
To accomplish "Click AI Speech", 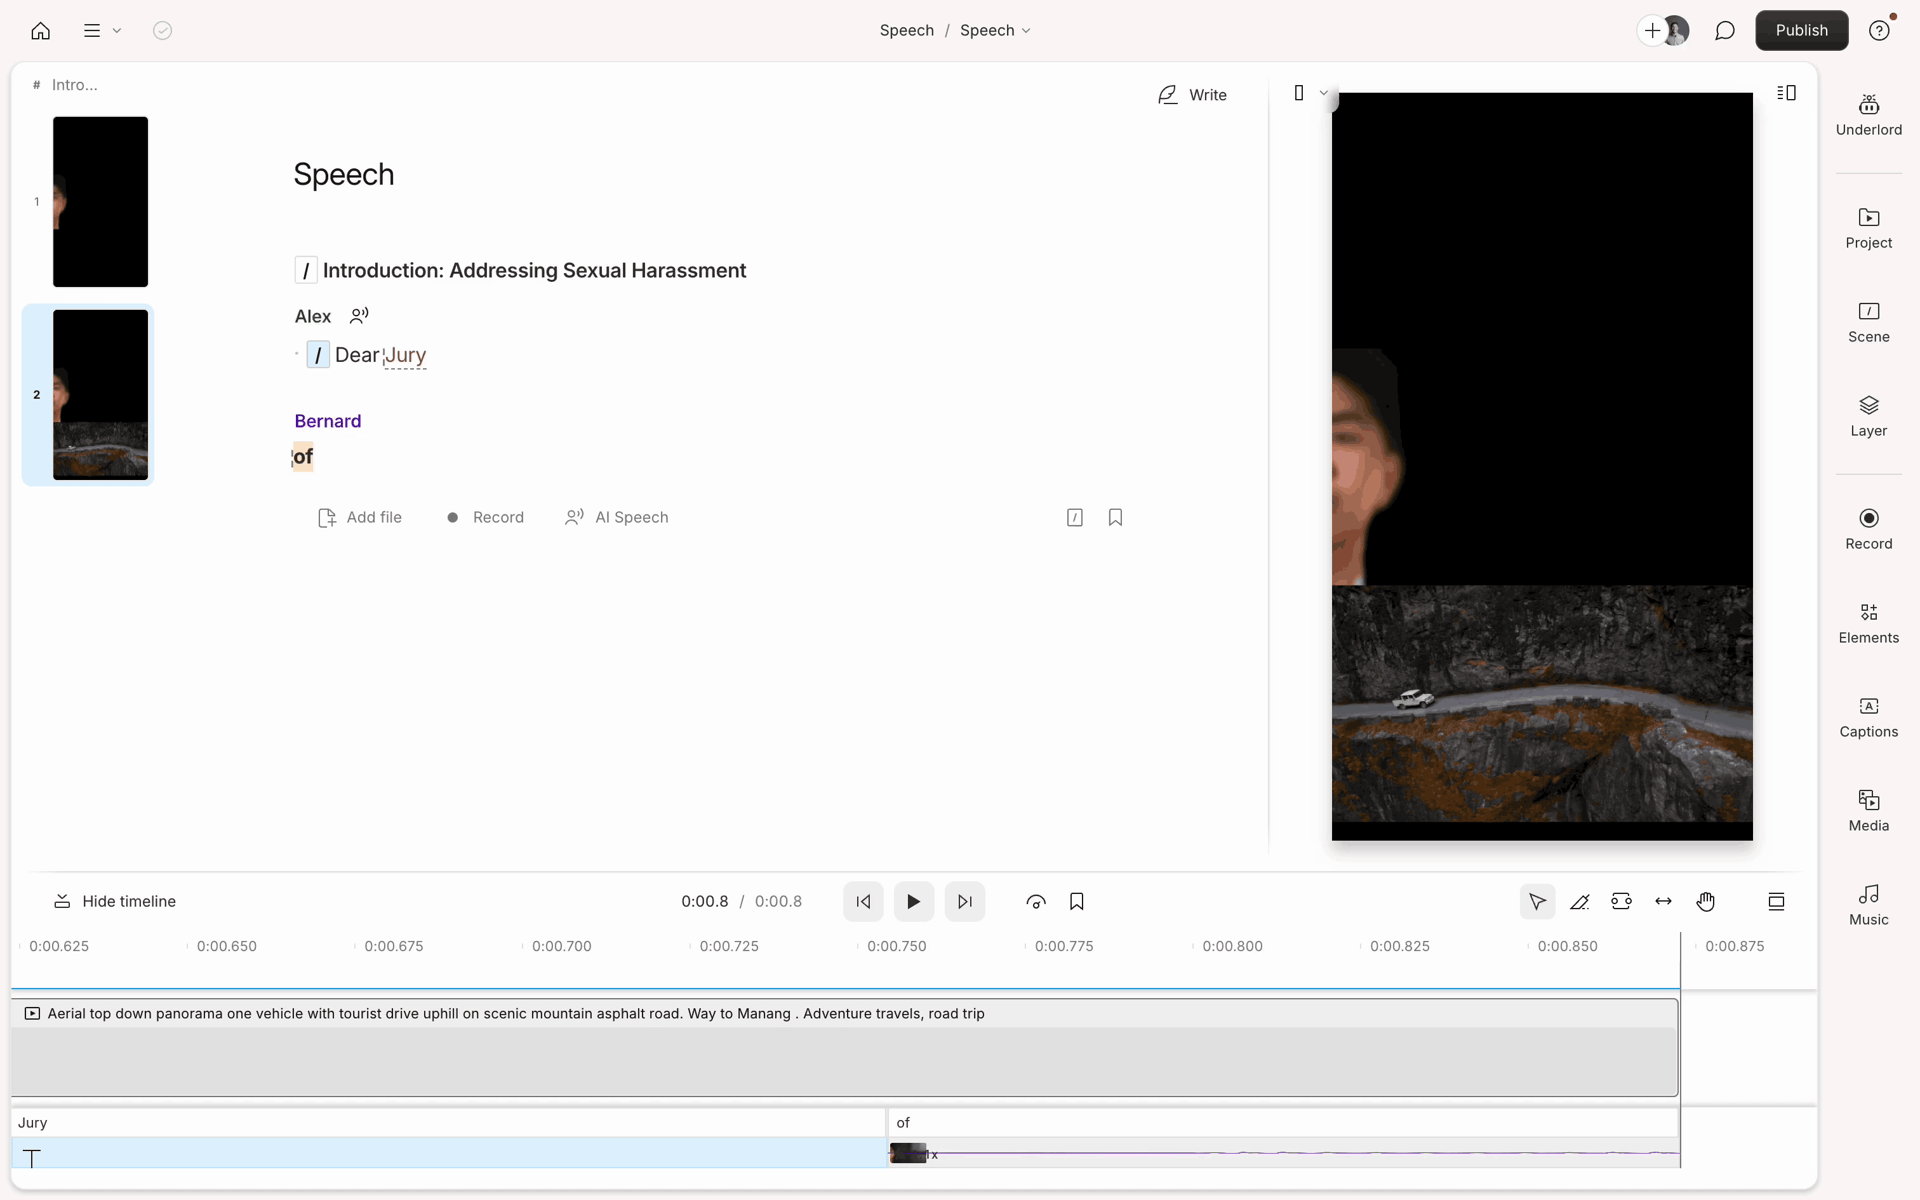I will pyautogui.click(x=617, y=517).
